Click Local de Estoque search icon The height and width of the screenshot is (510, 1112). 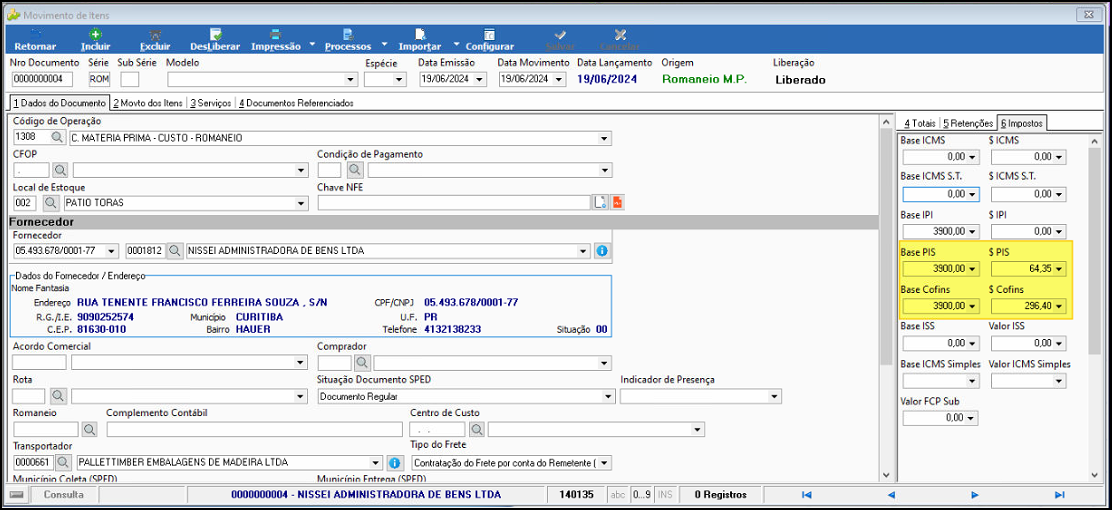pyautogui.click(x=50, y=203)
